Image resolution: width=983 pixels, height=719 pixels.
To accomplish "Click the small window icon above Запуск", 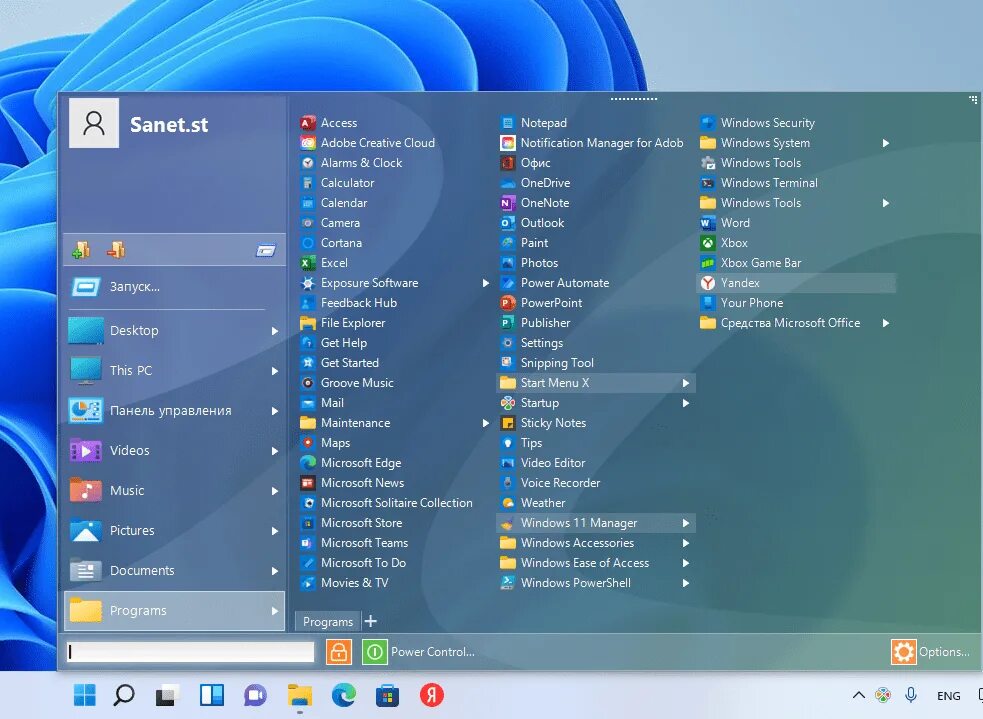I will tap(266, 251).
